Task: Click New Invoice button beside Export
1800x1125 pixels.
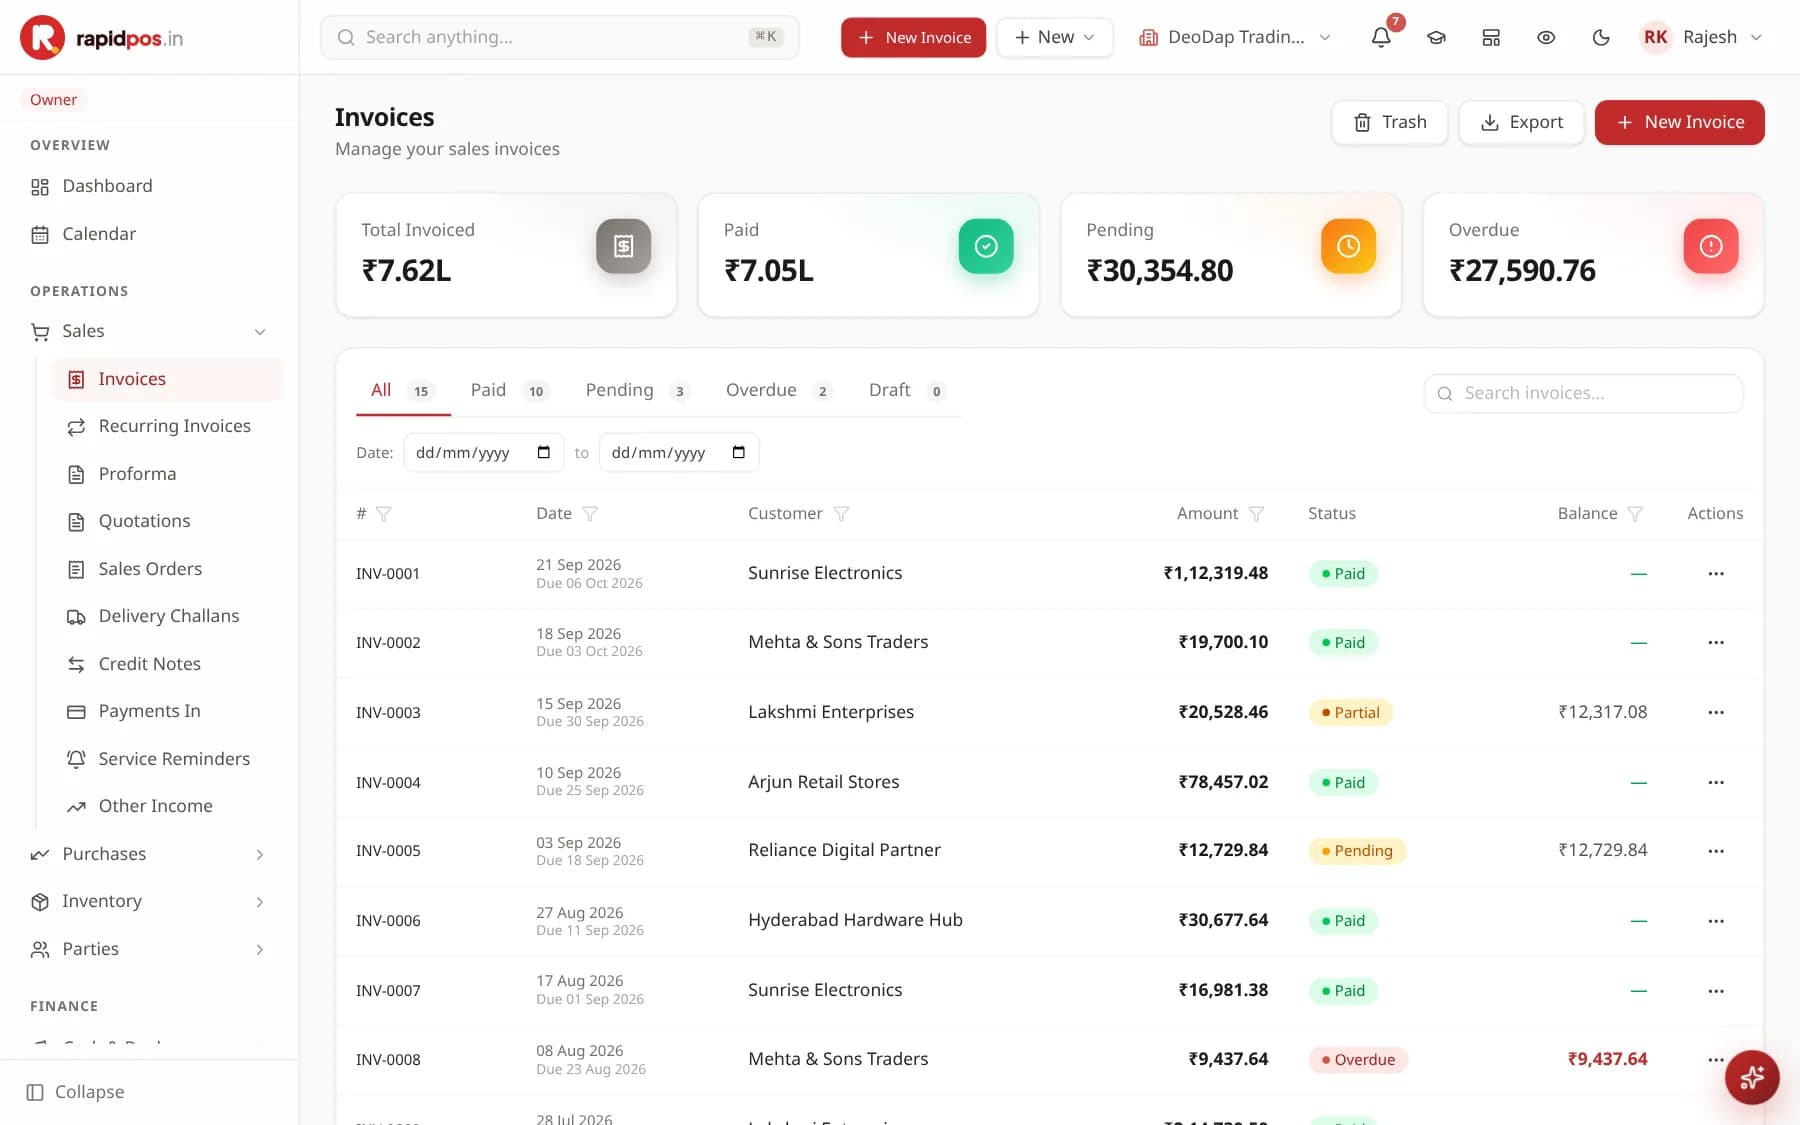Action: 1679,122
